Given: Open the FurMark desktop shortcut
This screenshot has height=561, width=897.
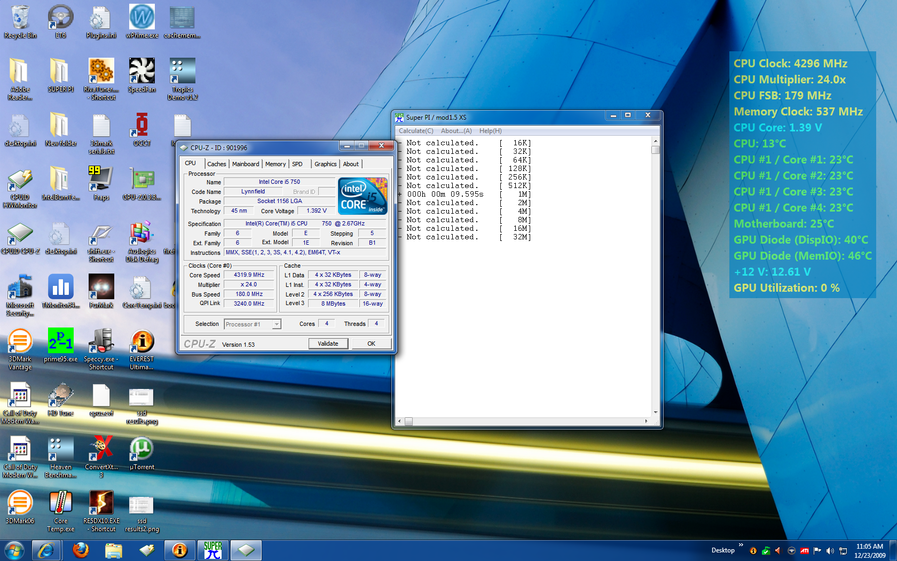Looking at the screenshot, I should 101,292.
